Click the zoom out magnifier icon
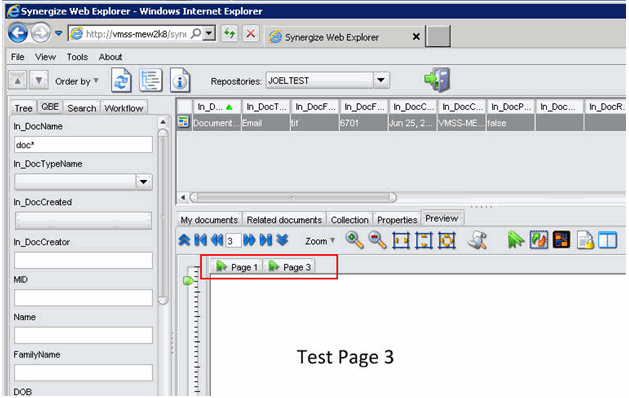This screenshot has width=629, height=398. point(377,240)
